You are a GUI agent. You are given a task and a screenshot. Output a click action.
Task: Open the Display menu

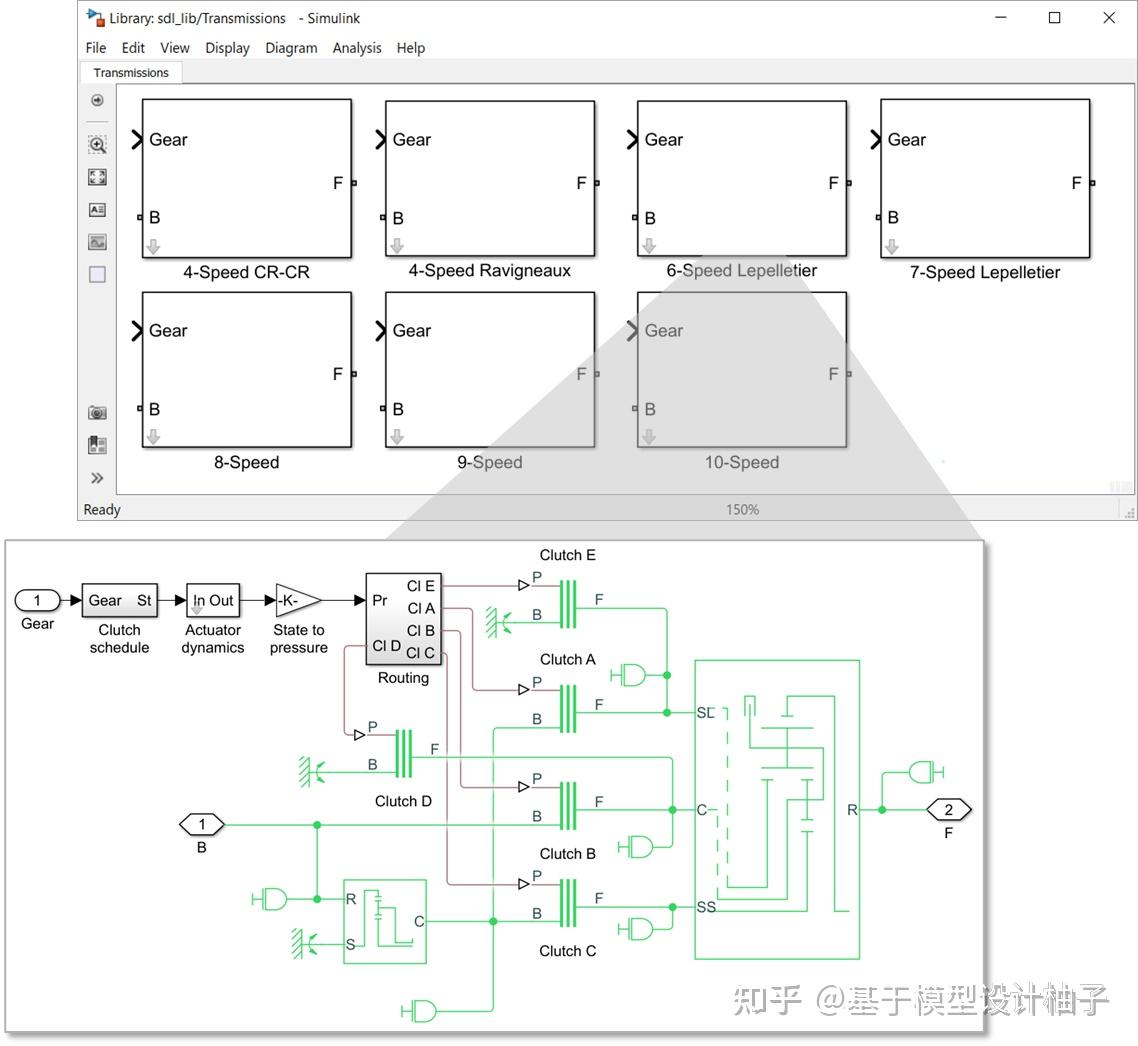(227, 47)
